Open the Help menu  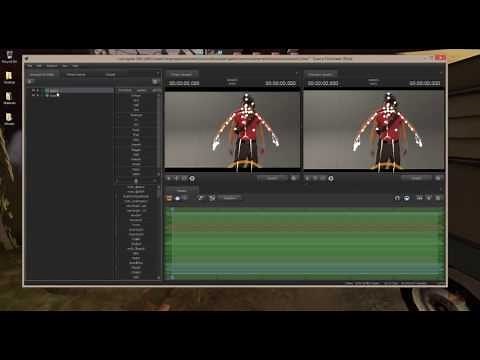point(75,66)
